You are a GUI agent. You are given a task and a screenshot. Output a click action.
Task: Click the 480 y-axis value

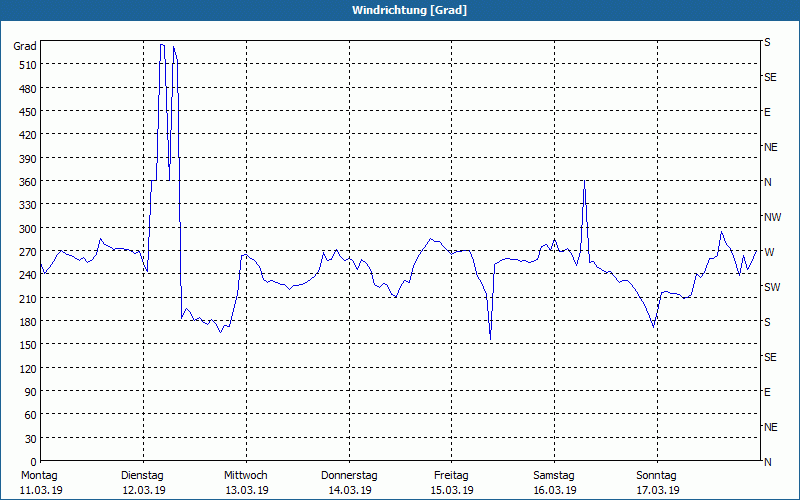pyautogui.click(x=28, y=89)
